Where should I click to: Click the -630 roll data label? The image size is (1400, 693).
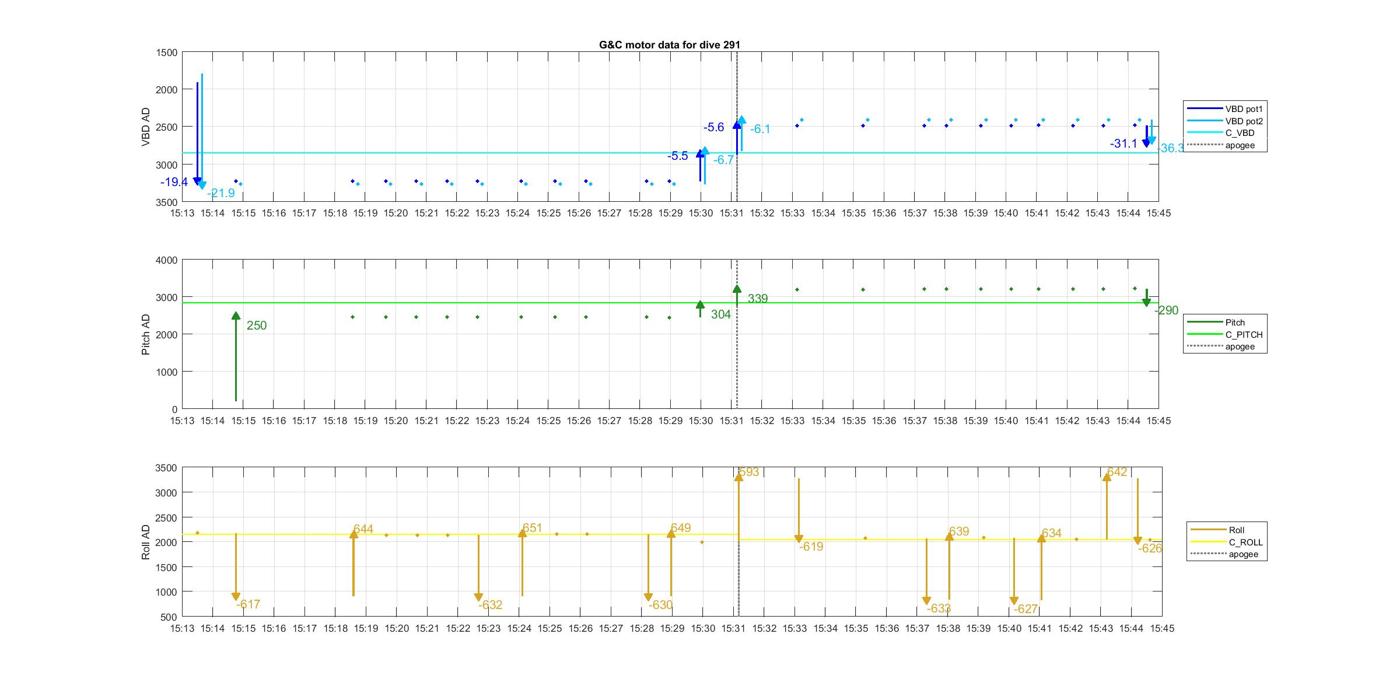tap(660, 605)
